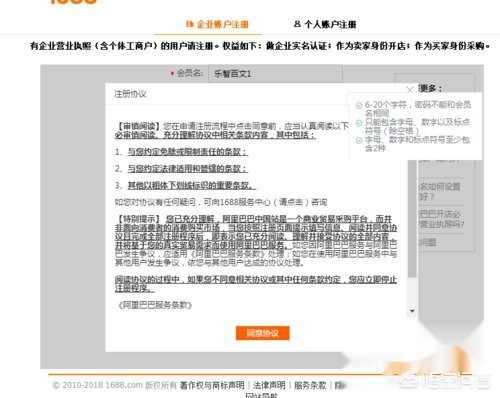Click the 会员名 input field

pyautogui.click(x=275, y=73)
